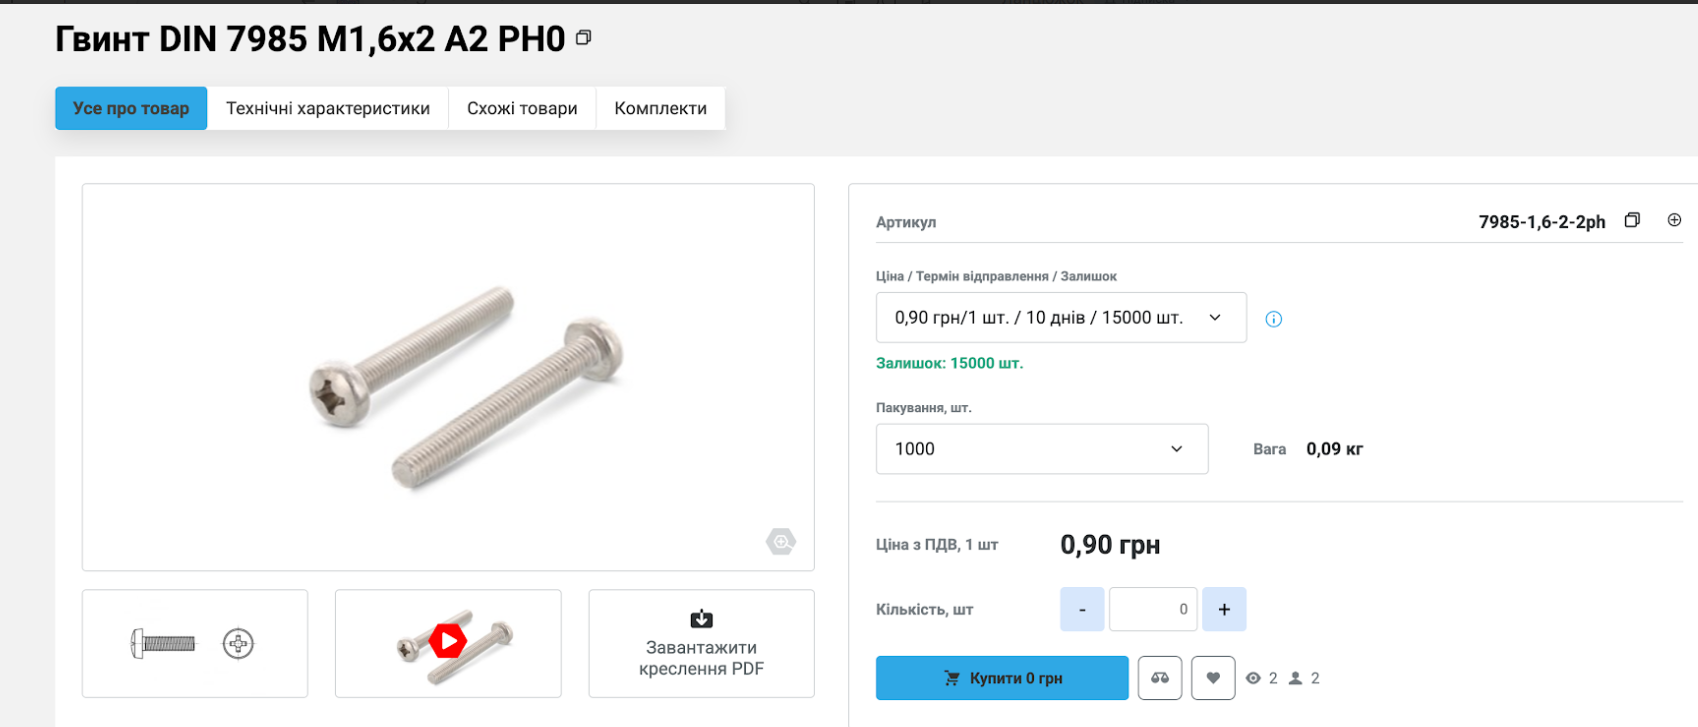The height and width of the screenshot is (727, 1698).
Task: Zoom the main screw product image
Action: coord(780,542)
